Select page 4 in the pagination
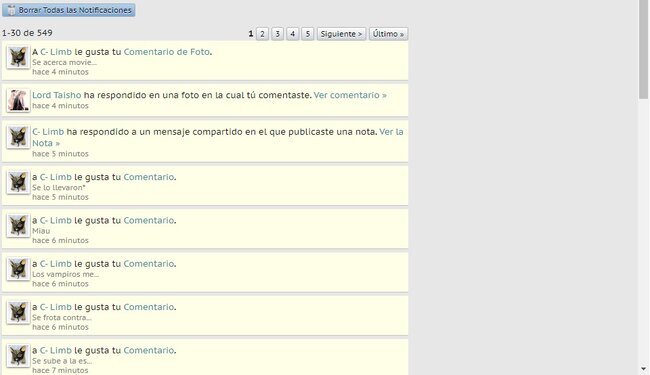Viewport: 650px width, 375px height. (293, 34)
